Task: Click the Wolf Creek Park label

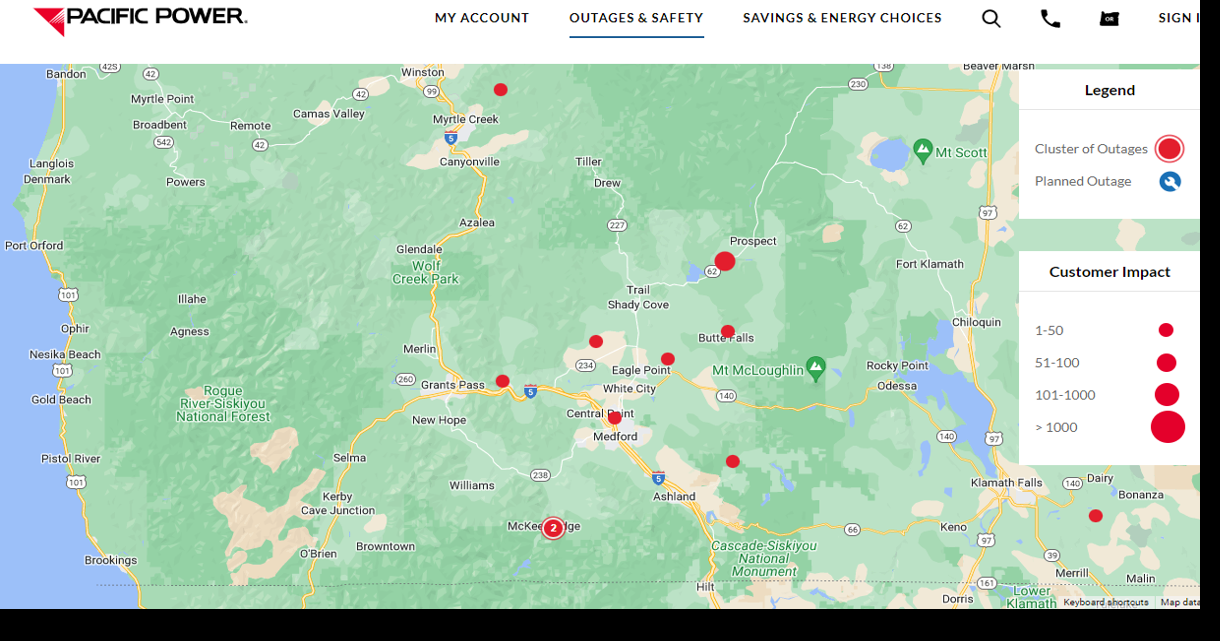Action: pyautogui.click(x=425, y=272)
